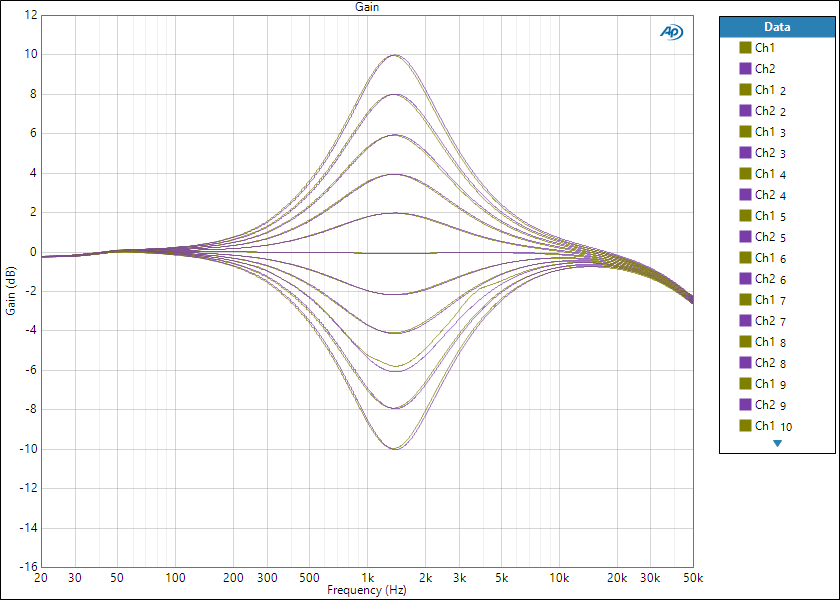Select the Ch2 9 legend label
Image resolution: width=840 pixels, height=600 pixels.
770,405
